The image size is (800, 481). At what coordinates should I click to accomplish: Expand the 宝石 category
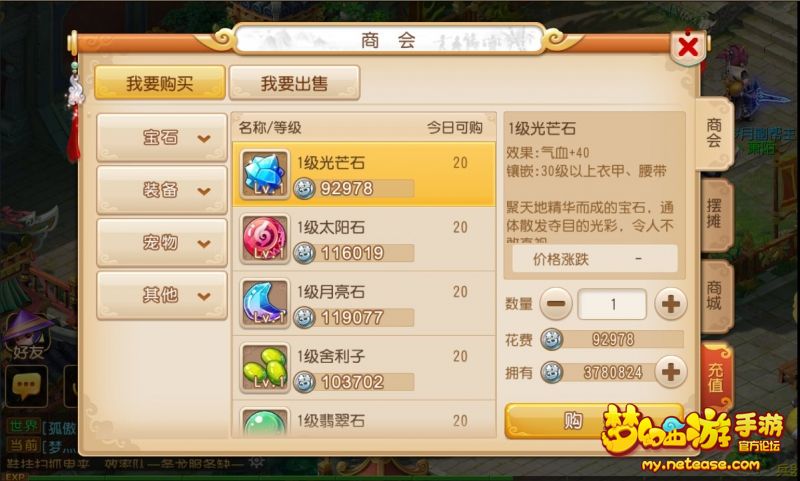pos(162,138)
